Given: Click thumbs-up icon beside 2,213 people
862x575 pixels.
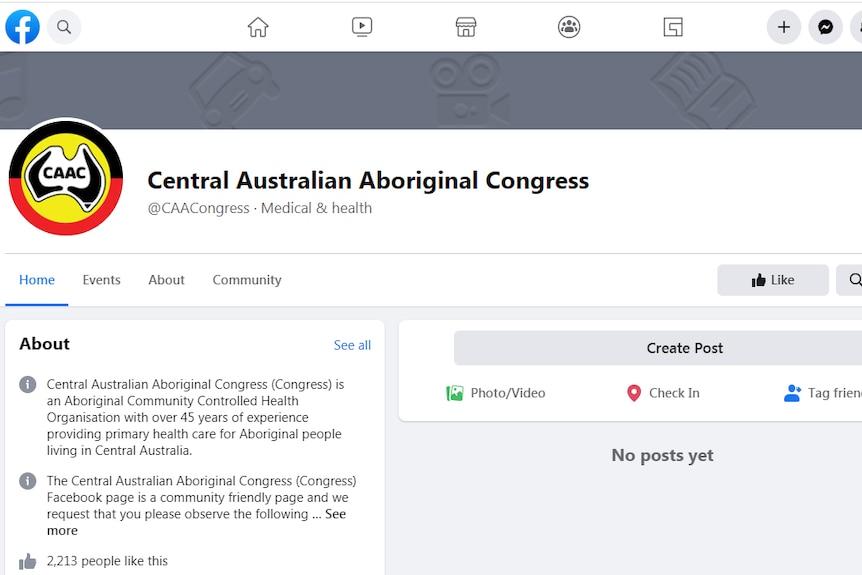Looking at the screenshot, I should tap(27, 561).
